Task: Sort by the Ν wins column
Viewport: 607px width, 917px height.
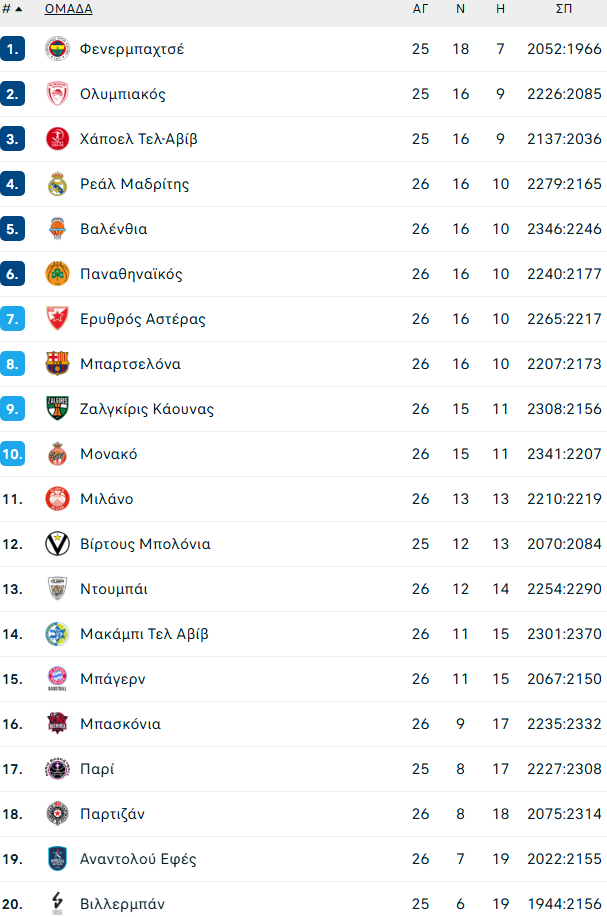Action: tap(460, 9)
